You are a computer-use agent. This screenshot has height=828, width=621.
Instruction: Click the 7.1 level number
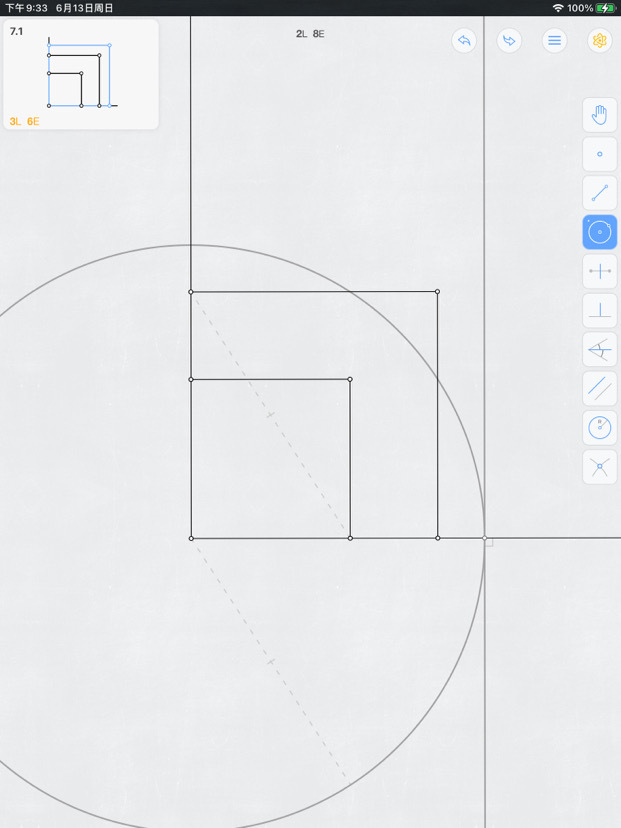pos(16,31)
